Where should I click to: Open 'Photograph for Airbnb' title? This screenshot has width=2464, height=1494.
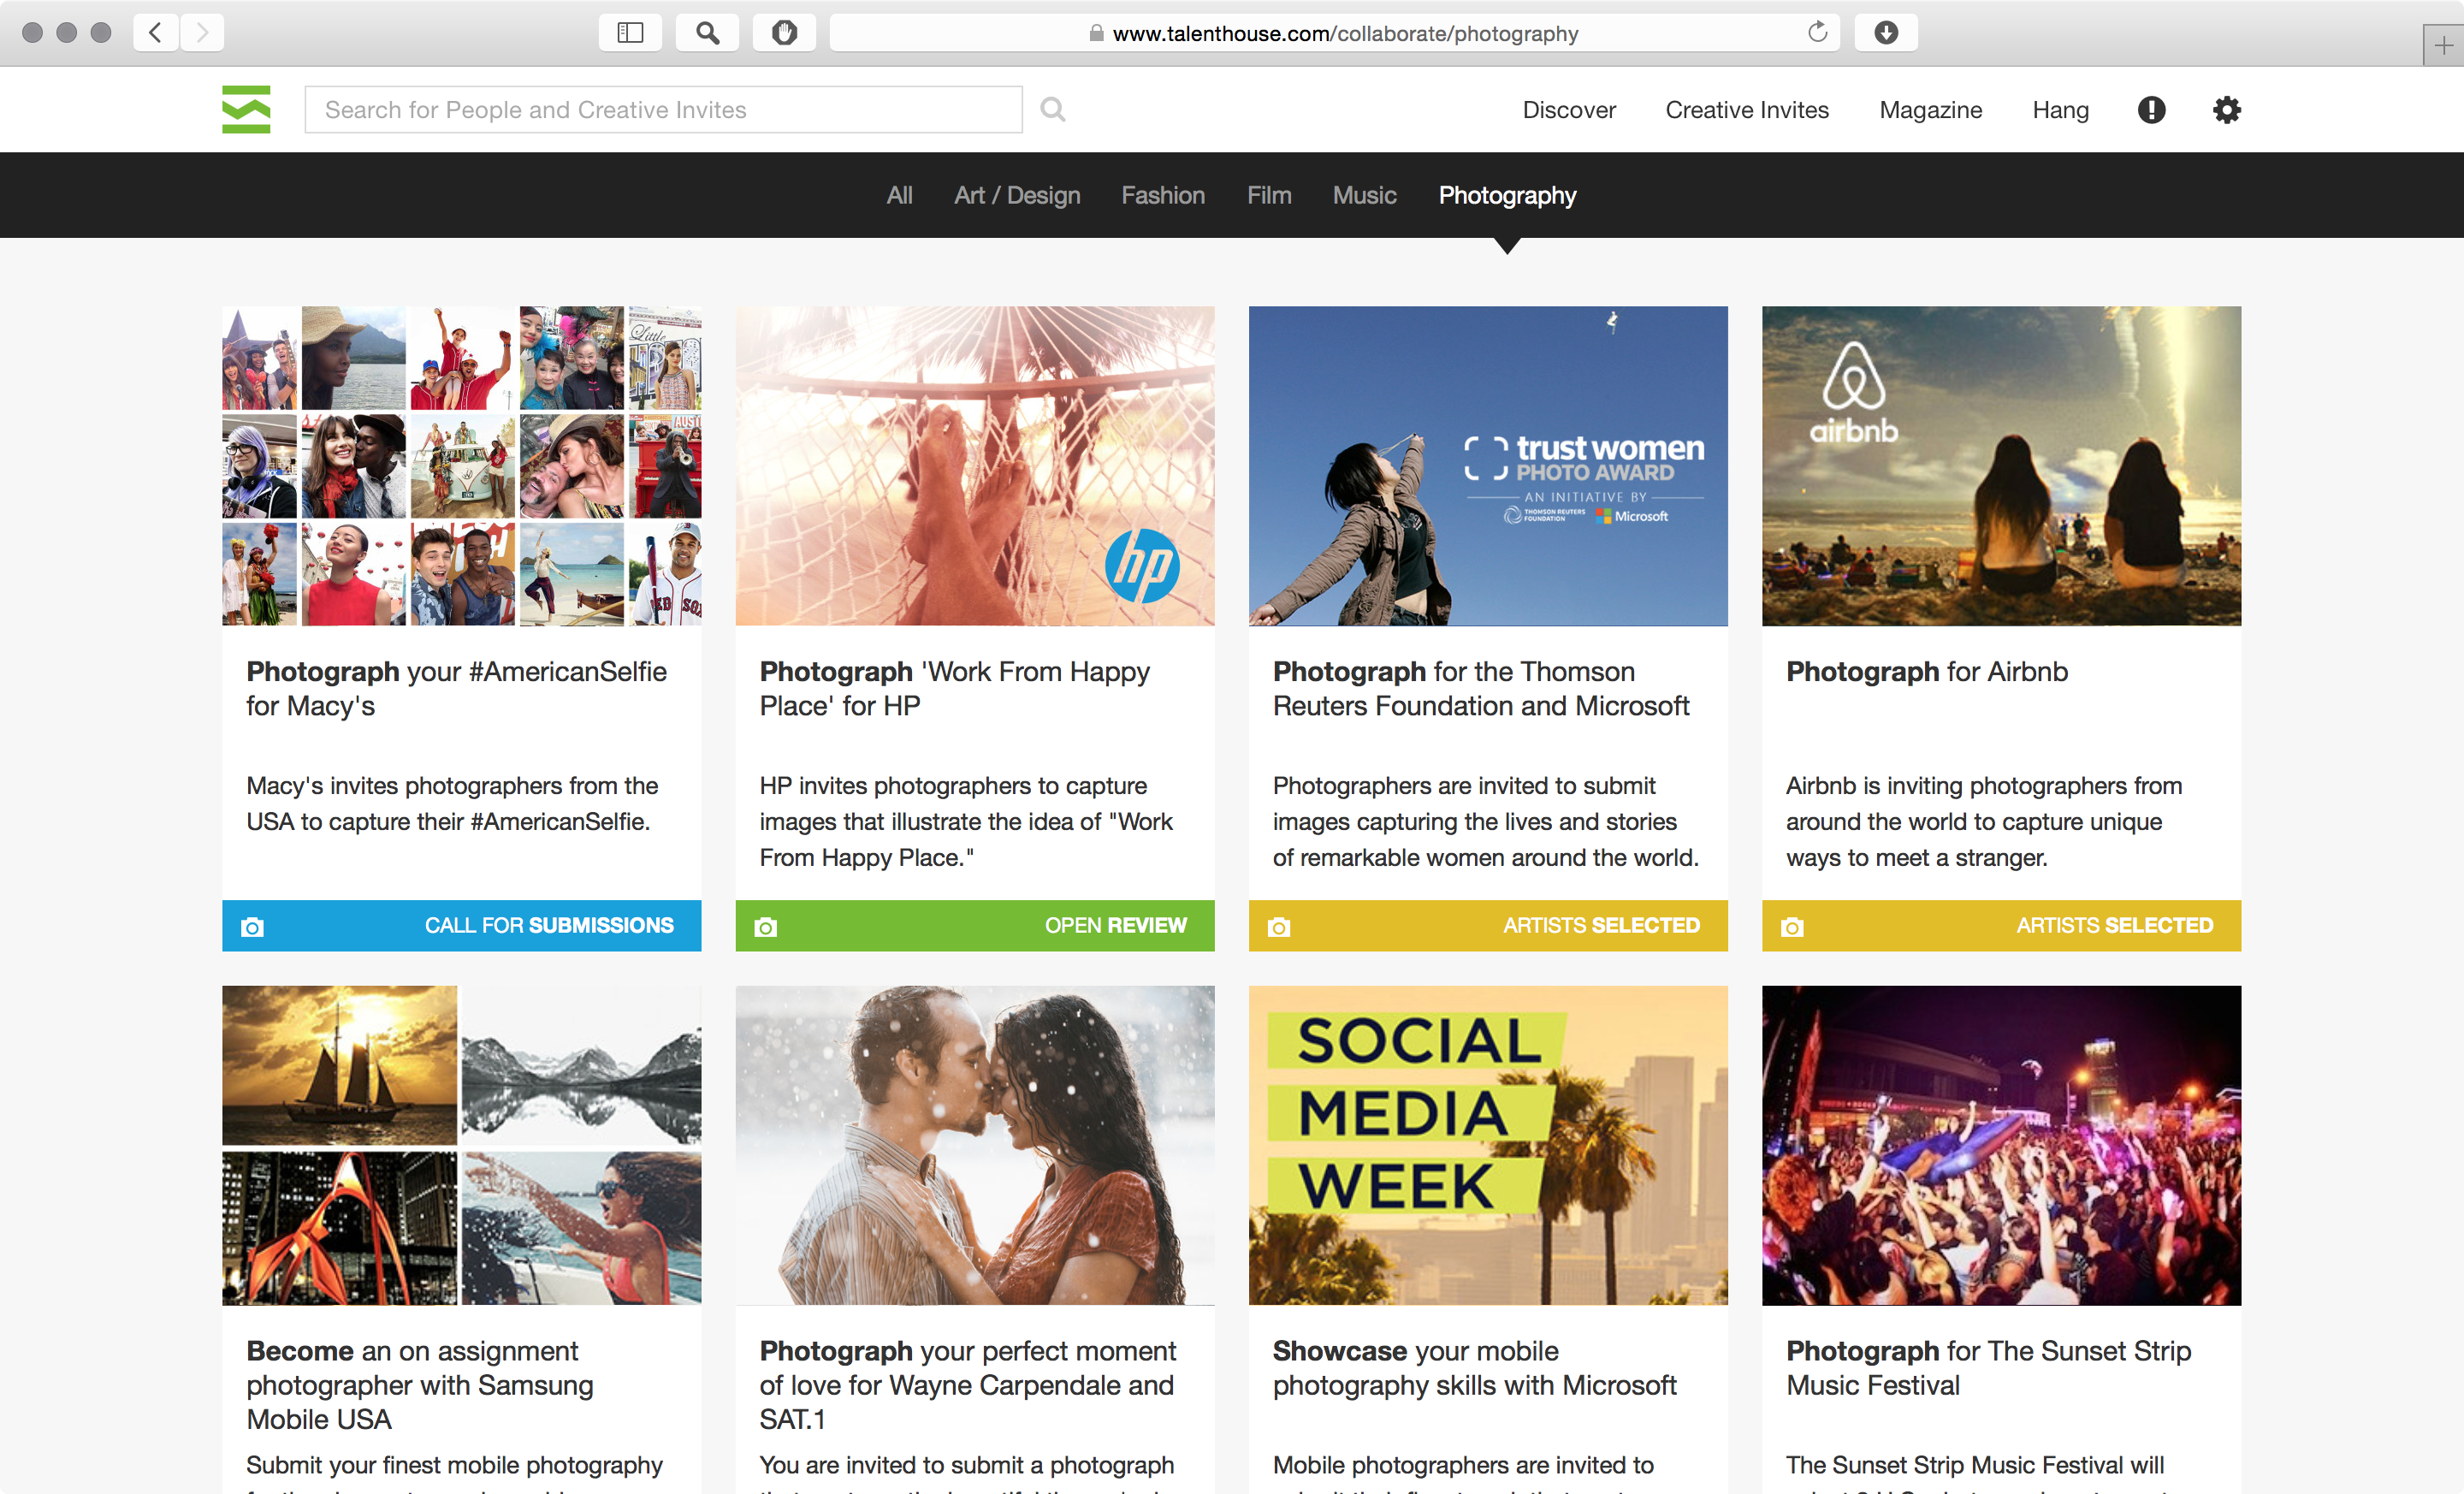click(1927, 671)
